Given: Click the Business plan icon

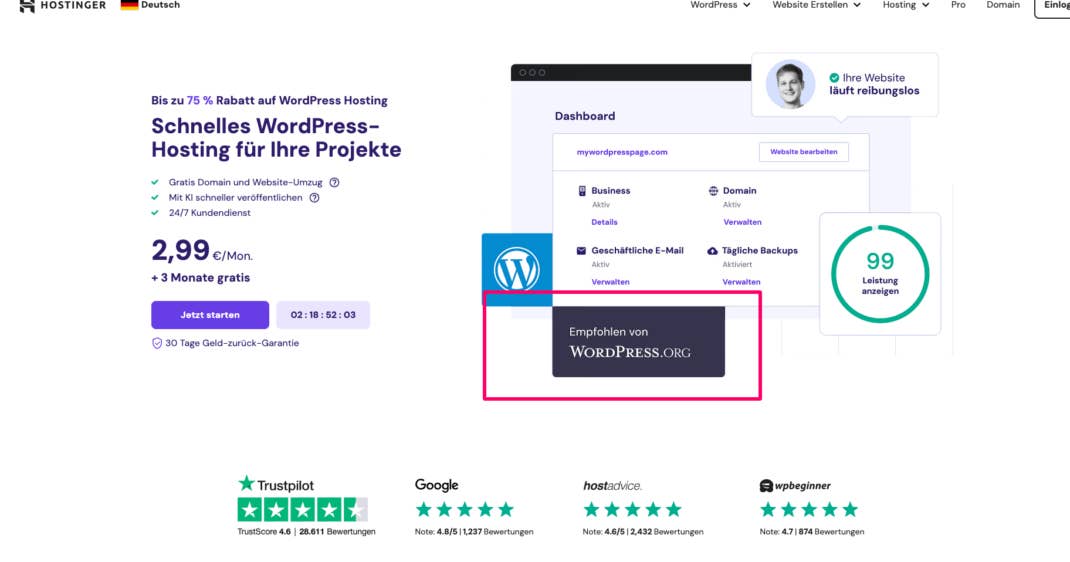Looking at the screenshot, I should click(582, 191).
